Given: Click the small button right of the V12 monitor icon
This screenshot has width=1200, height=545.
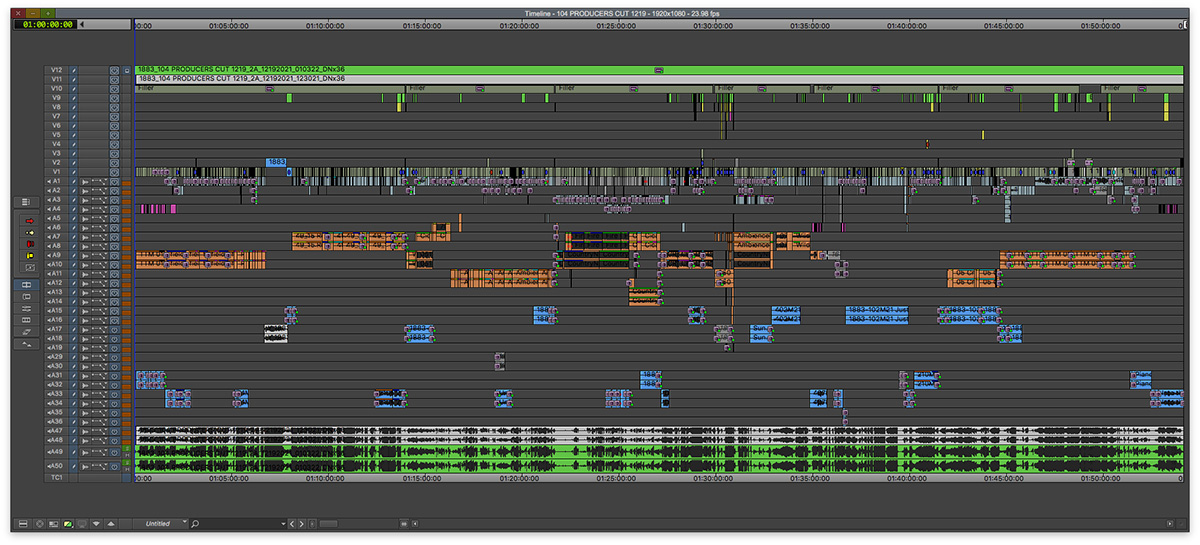Looking at the screenshot, I should [x=126, y=70].
